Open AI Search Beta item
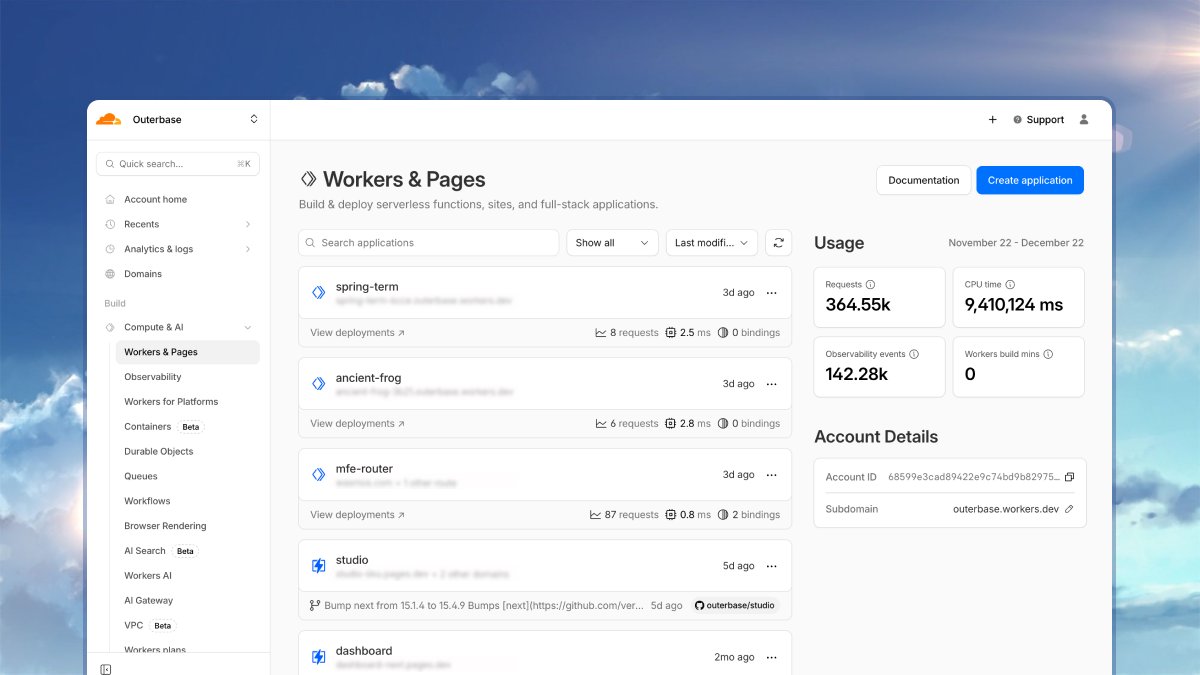Viewport: 1200px width, 675px height. (x=160, y=551)
